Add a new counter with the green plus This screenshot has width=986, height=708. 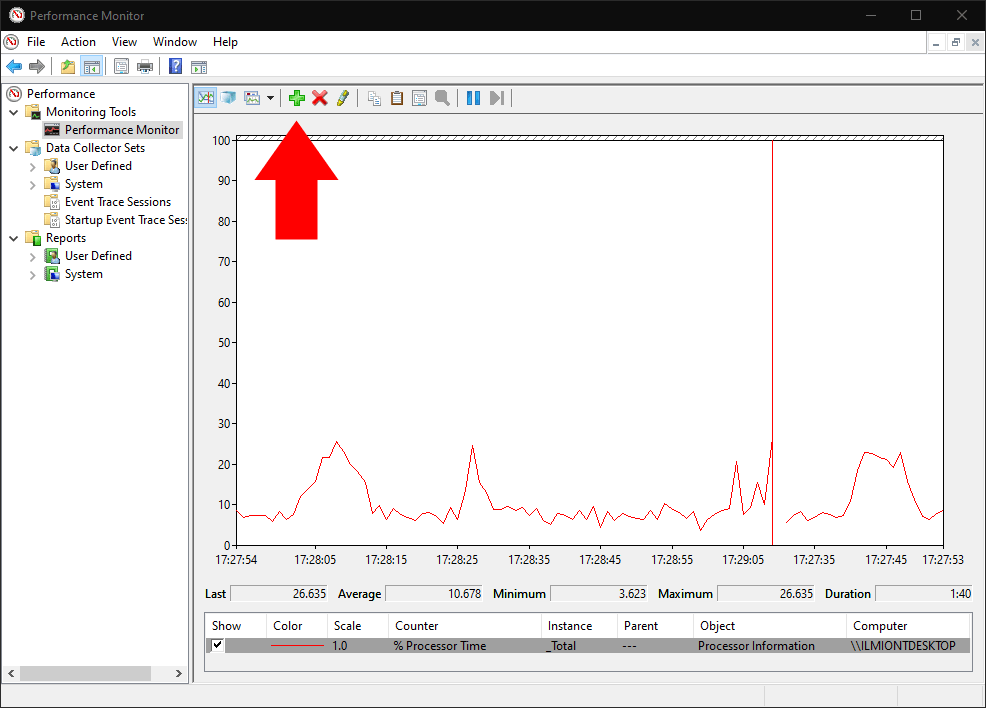(x=296, y=97)
